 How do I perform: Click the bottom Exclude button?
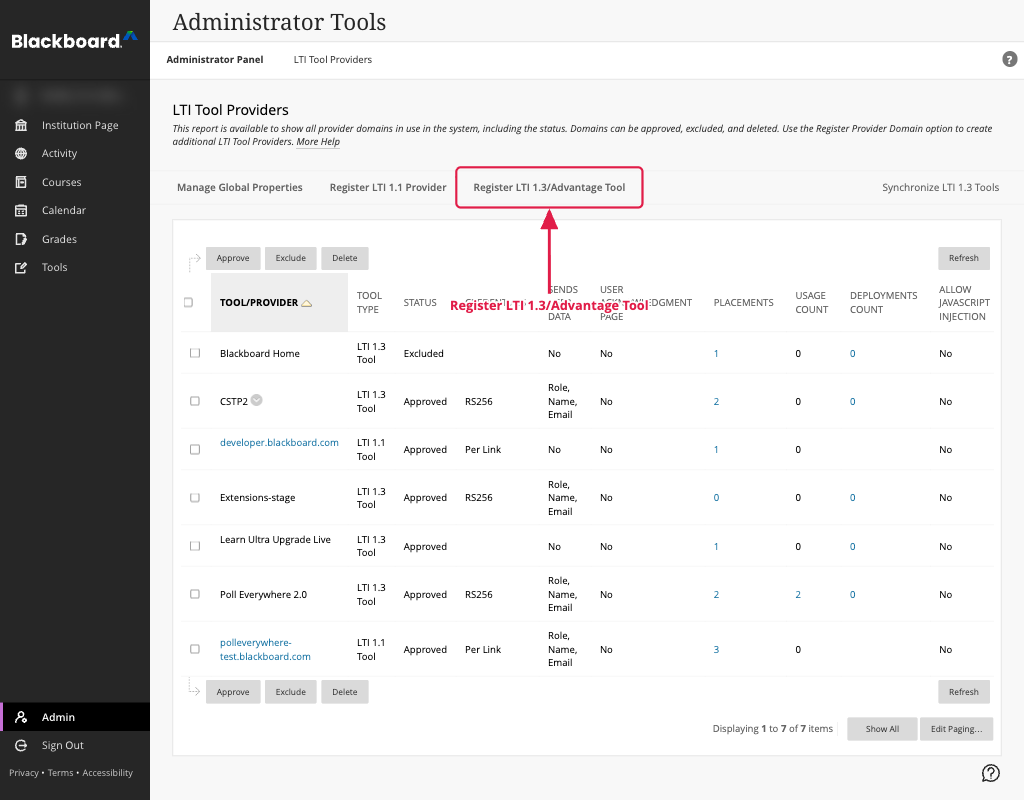291,692
